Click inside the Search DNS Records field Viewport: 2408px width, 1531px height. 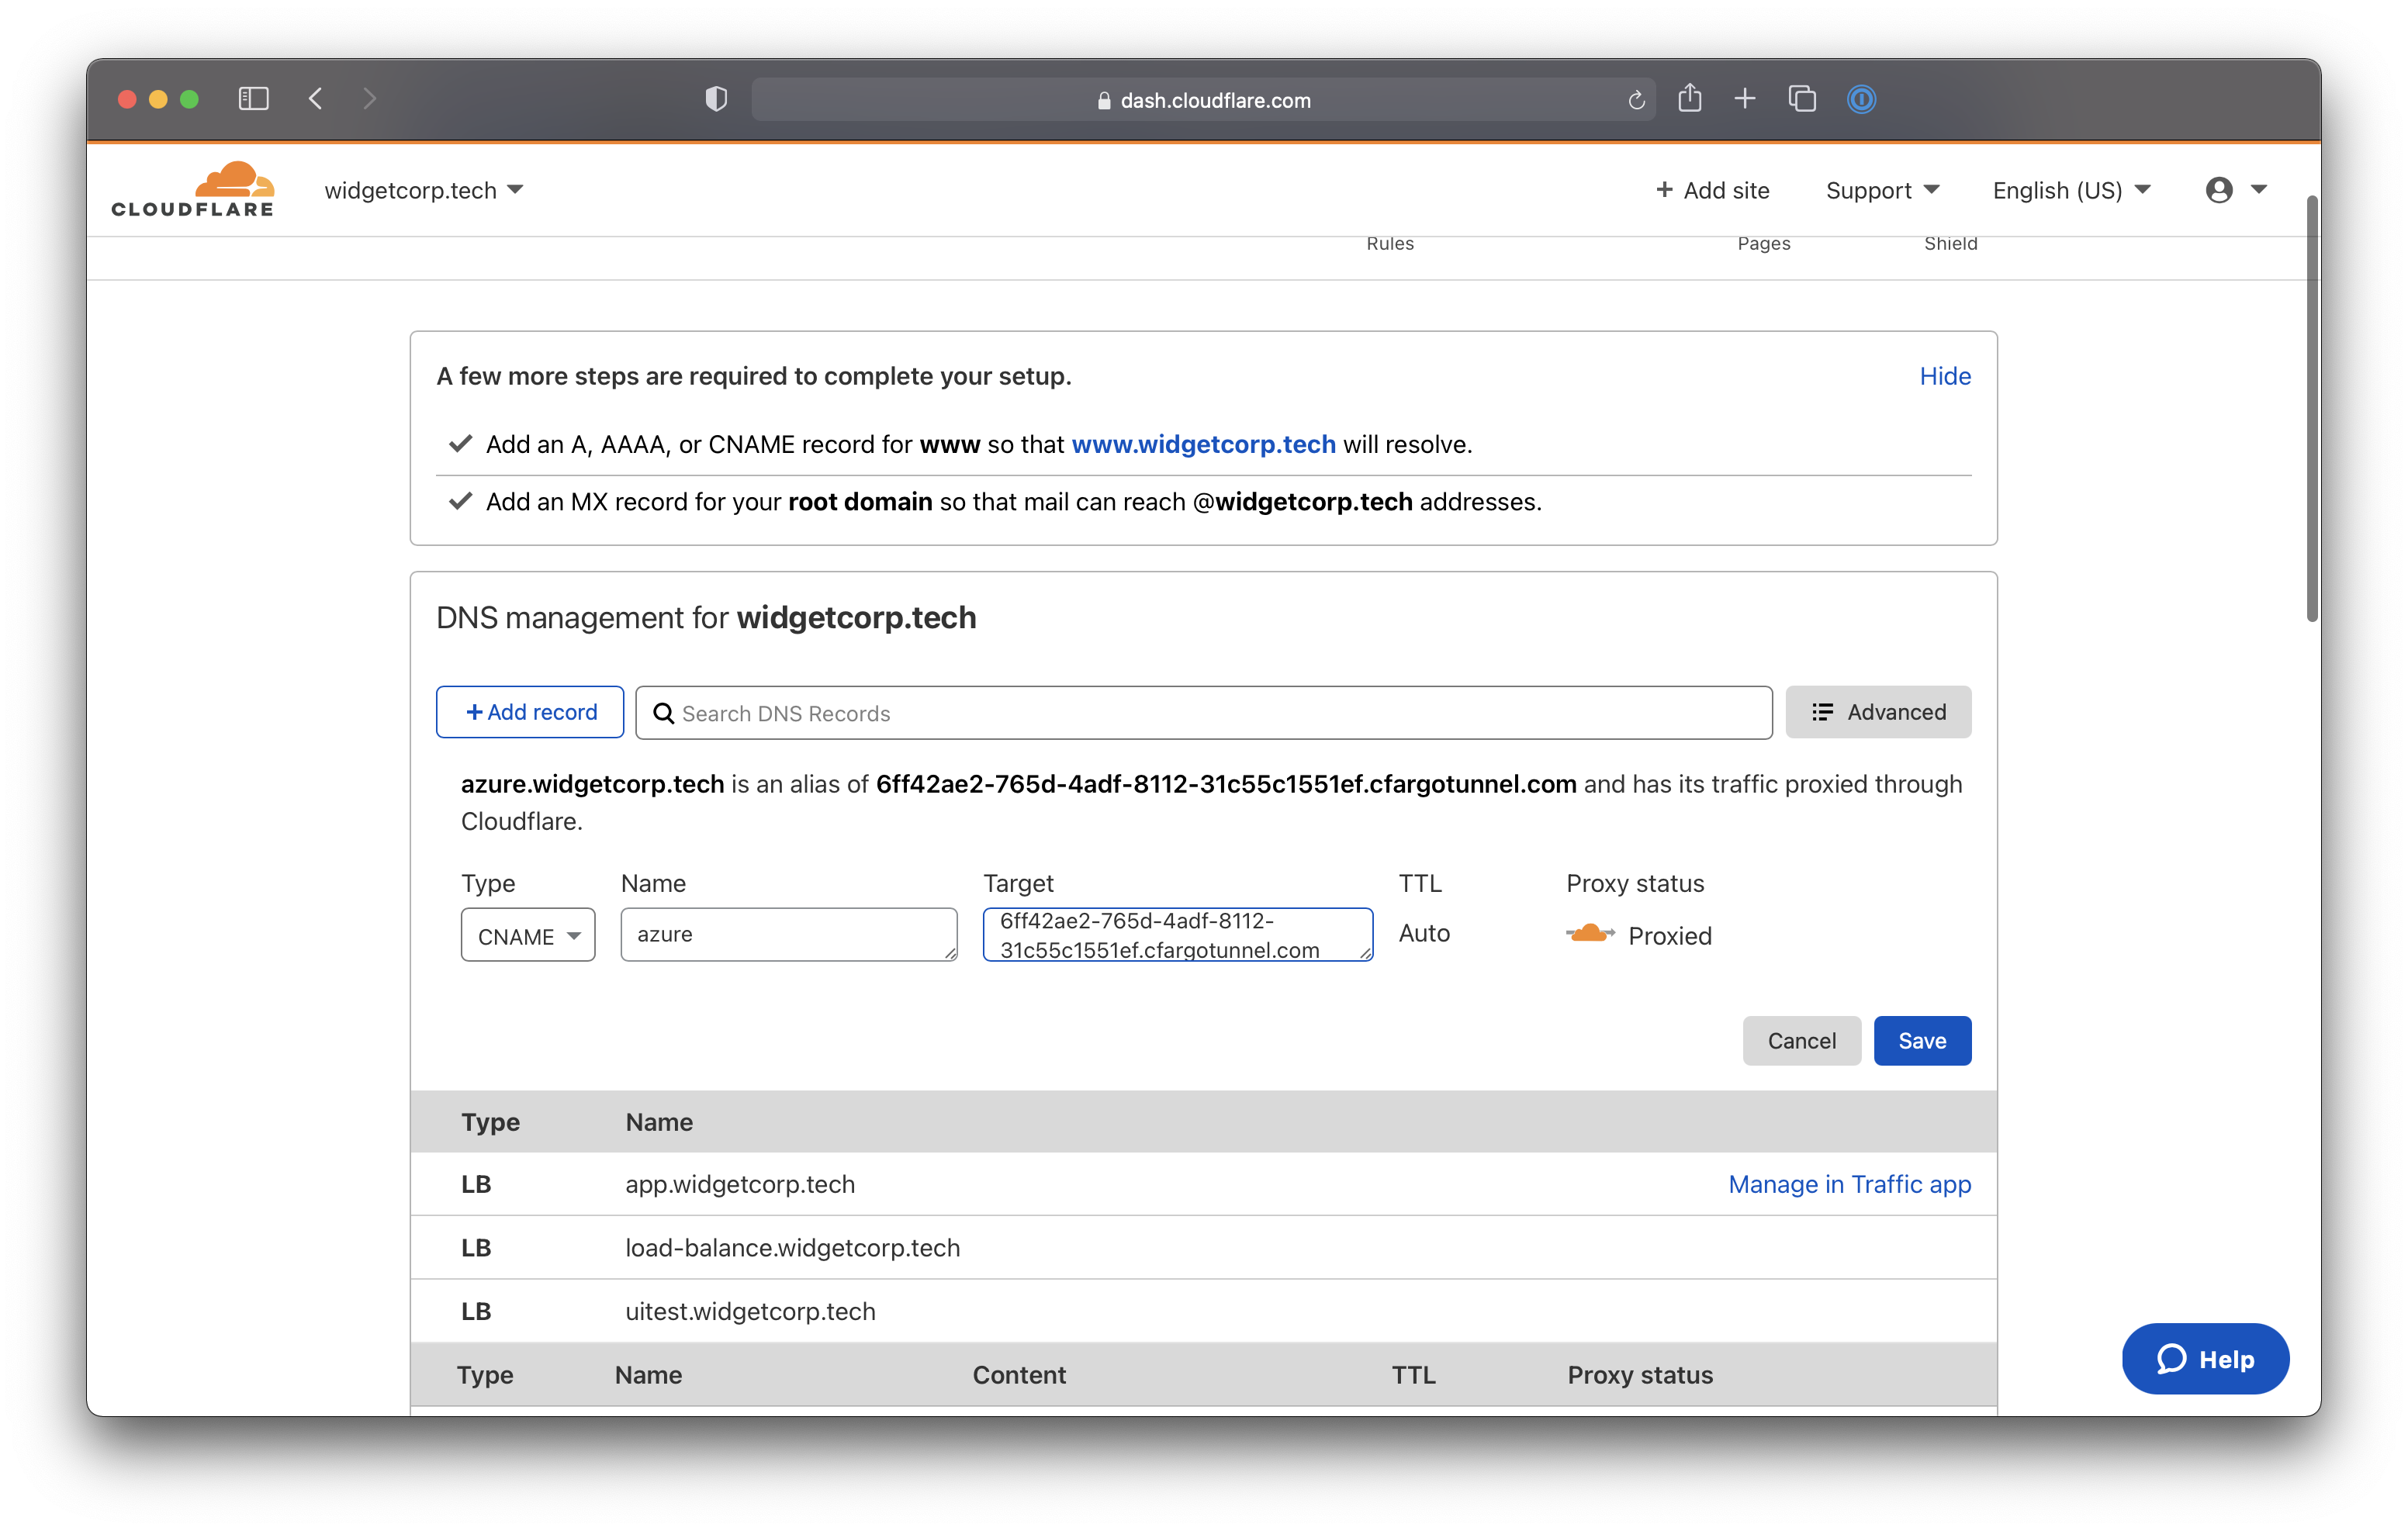point(1000,713)
